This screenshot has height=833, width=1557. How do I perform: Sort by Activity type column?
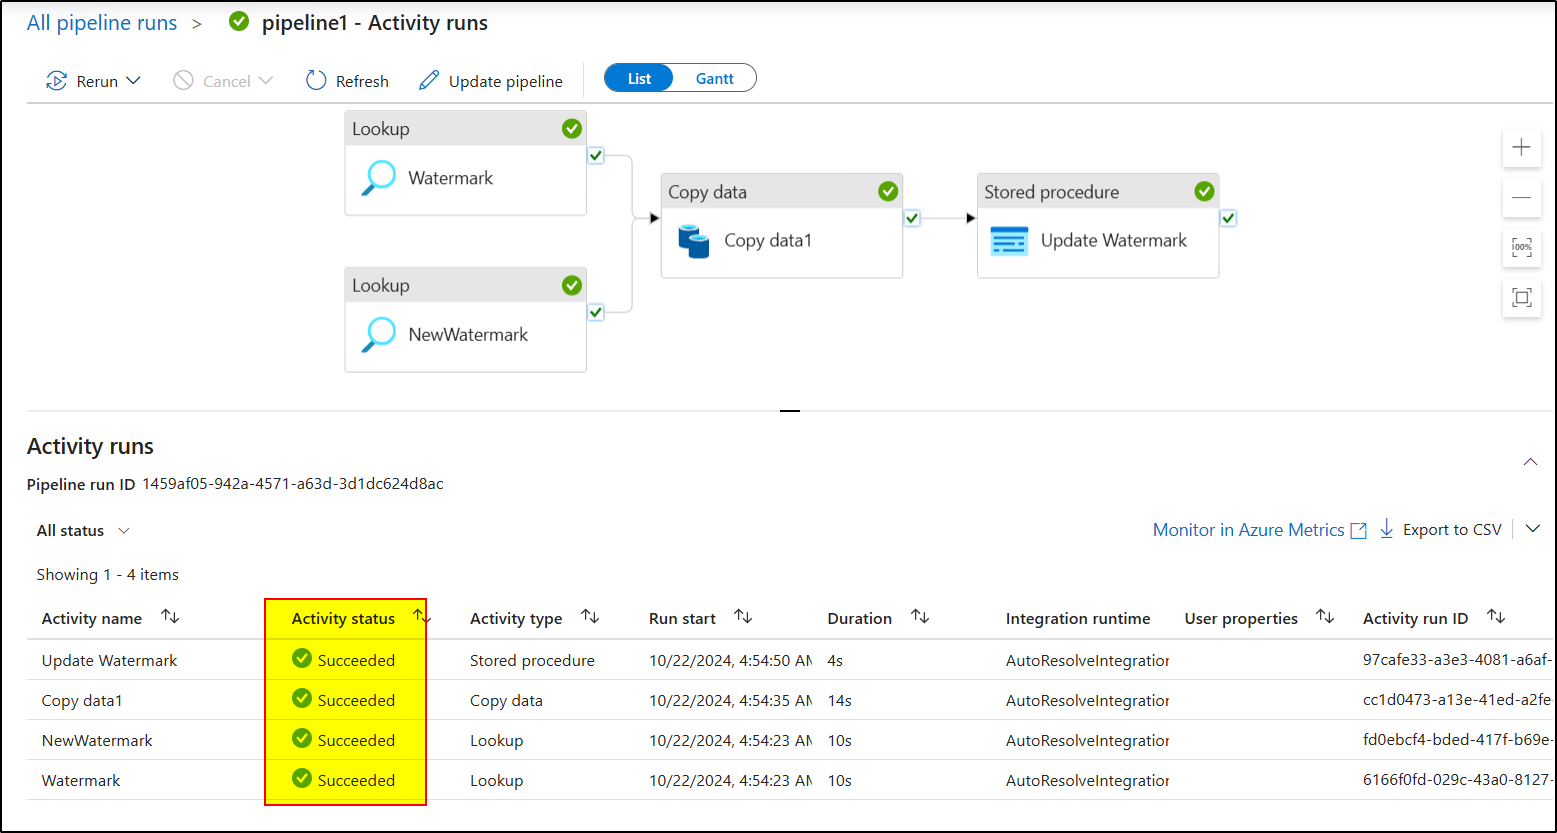[590, 617]
